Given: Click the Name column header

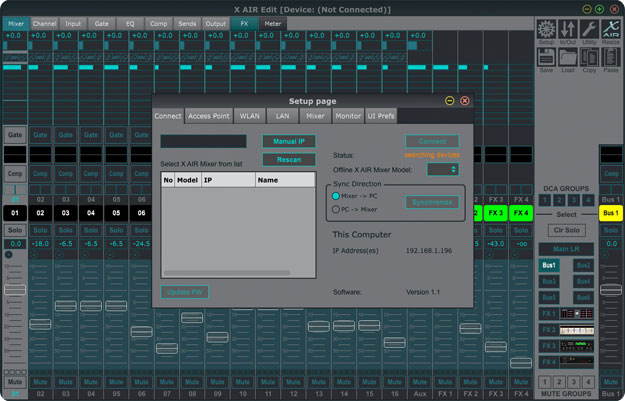Looking at the screenshot, I should click(x=285, y=180).
